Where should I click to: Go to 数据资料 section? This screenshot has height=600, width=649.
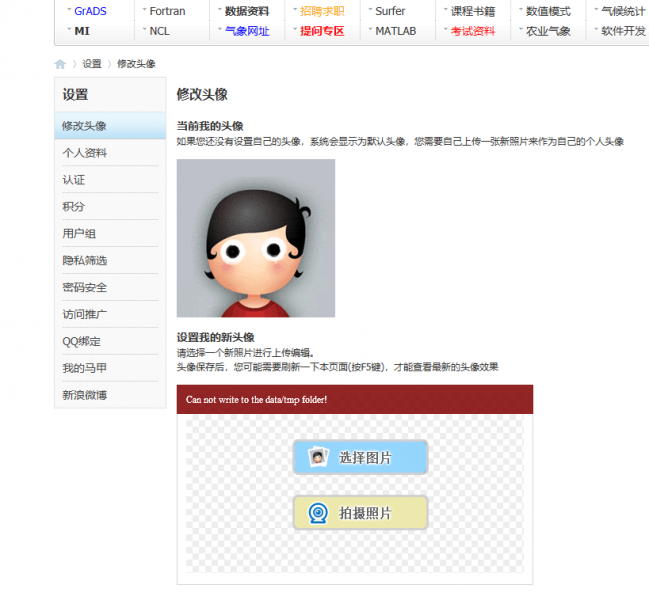(247, 11)
